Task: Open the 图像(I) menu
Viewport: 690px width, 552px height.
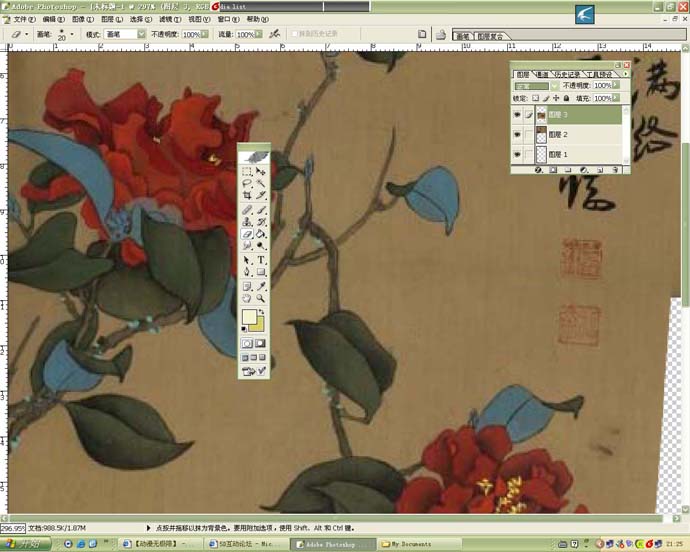Action: pyautogui.click(x=83, y=19)
